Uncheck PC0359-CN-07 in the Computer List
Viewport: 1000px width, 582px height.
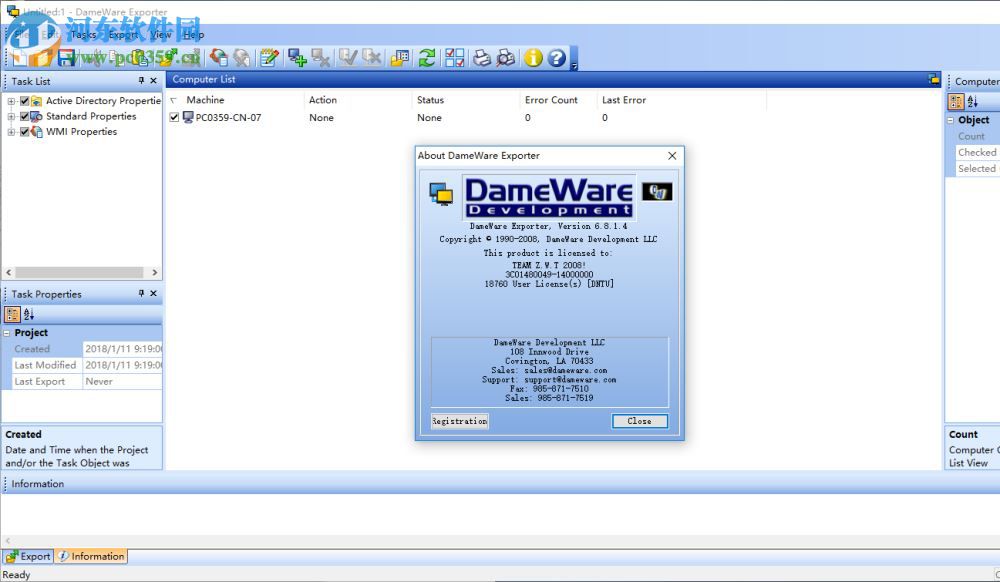[x=174, y=117]
